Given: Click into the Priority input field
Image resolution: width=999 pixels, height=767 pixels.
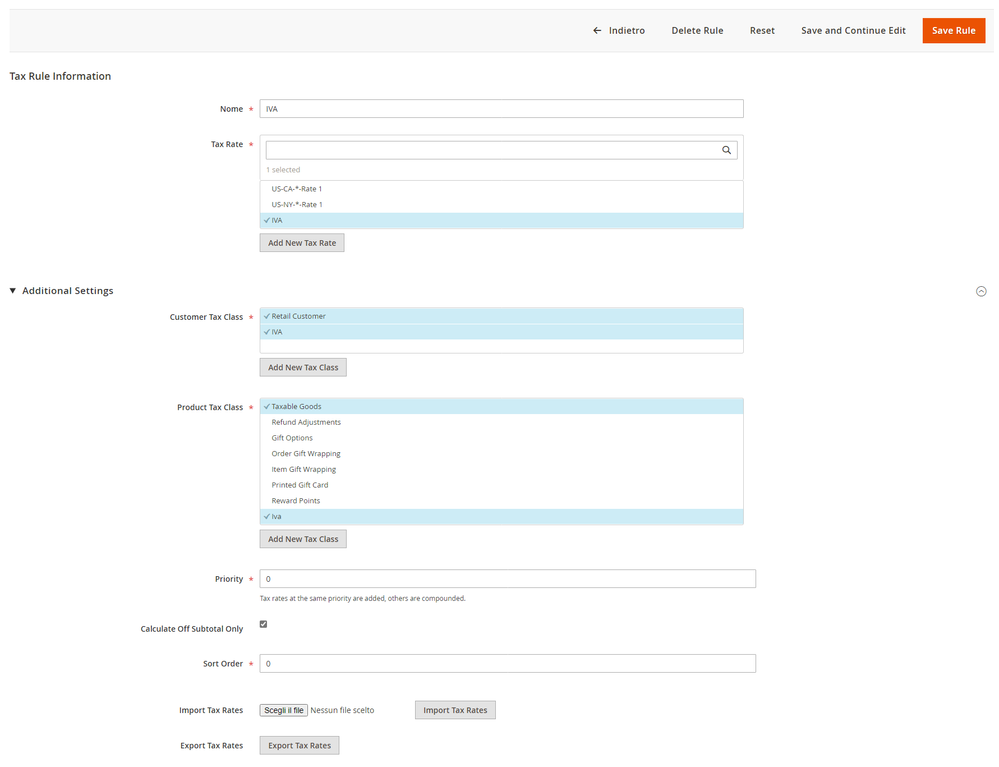Looking at the screenshot, I should coord(507,579).
